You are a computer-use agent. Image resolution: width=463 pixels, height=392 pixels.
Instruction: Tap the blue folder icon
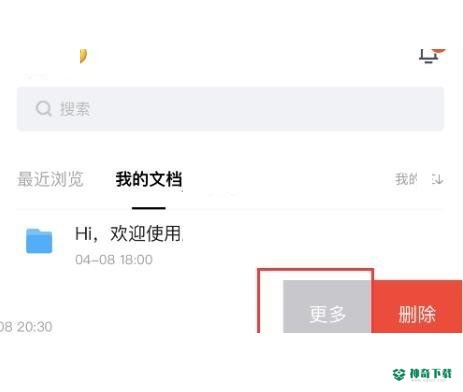(39, 241)
